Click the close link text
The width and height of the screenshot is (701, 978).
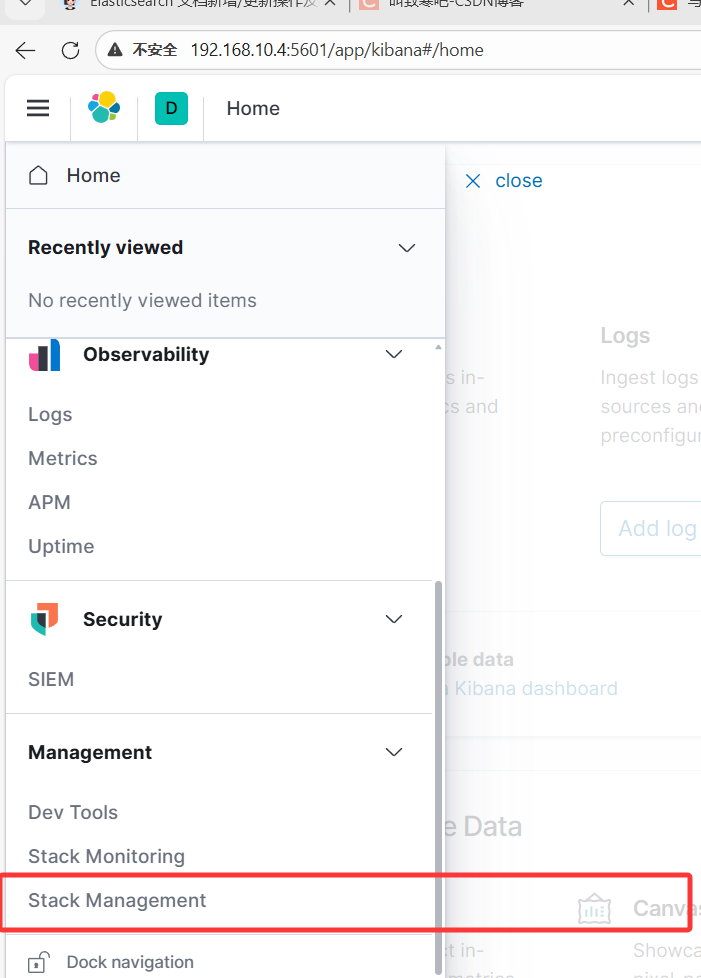pyautogui.click(x=519, y=181)
